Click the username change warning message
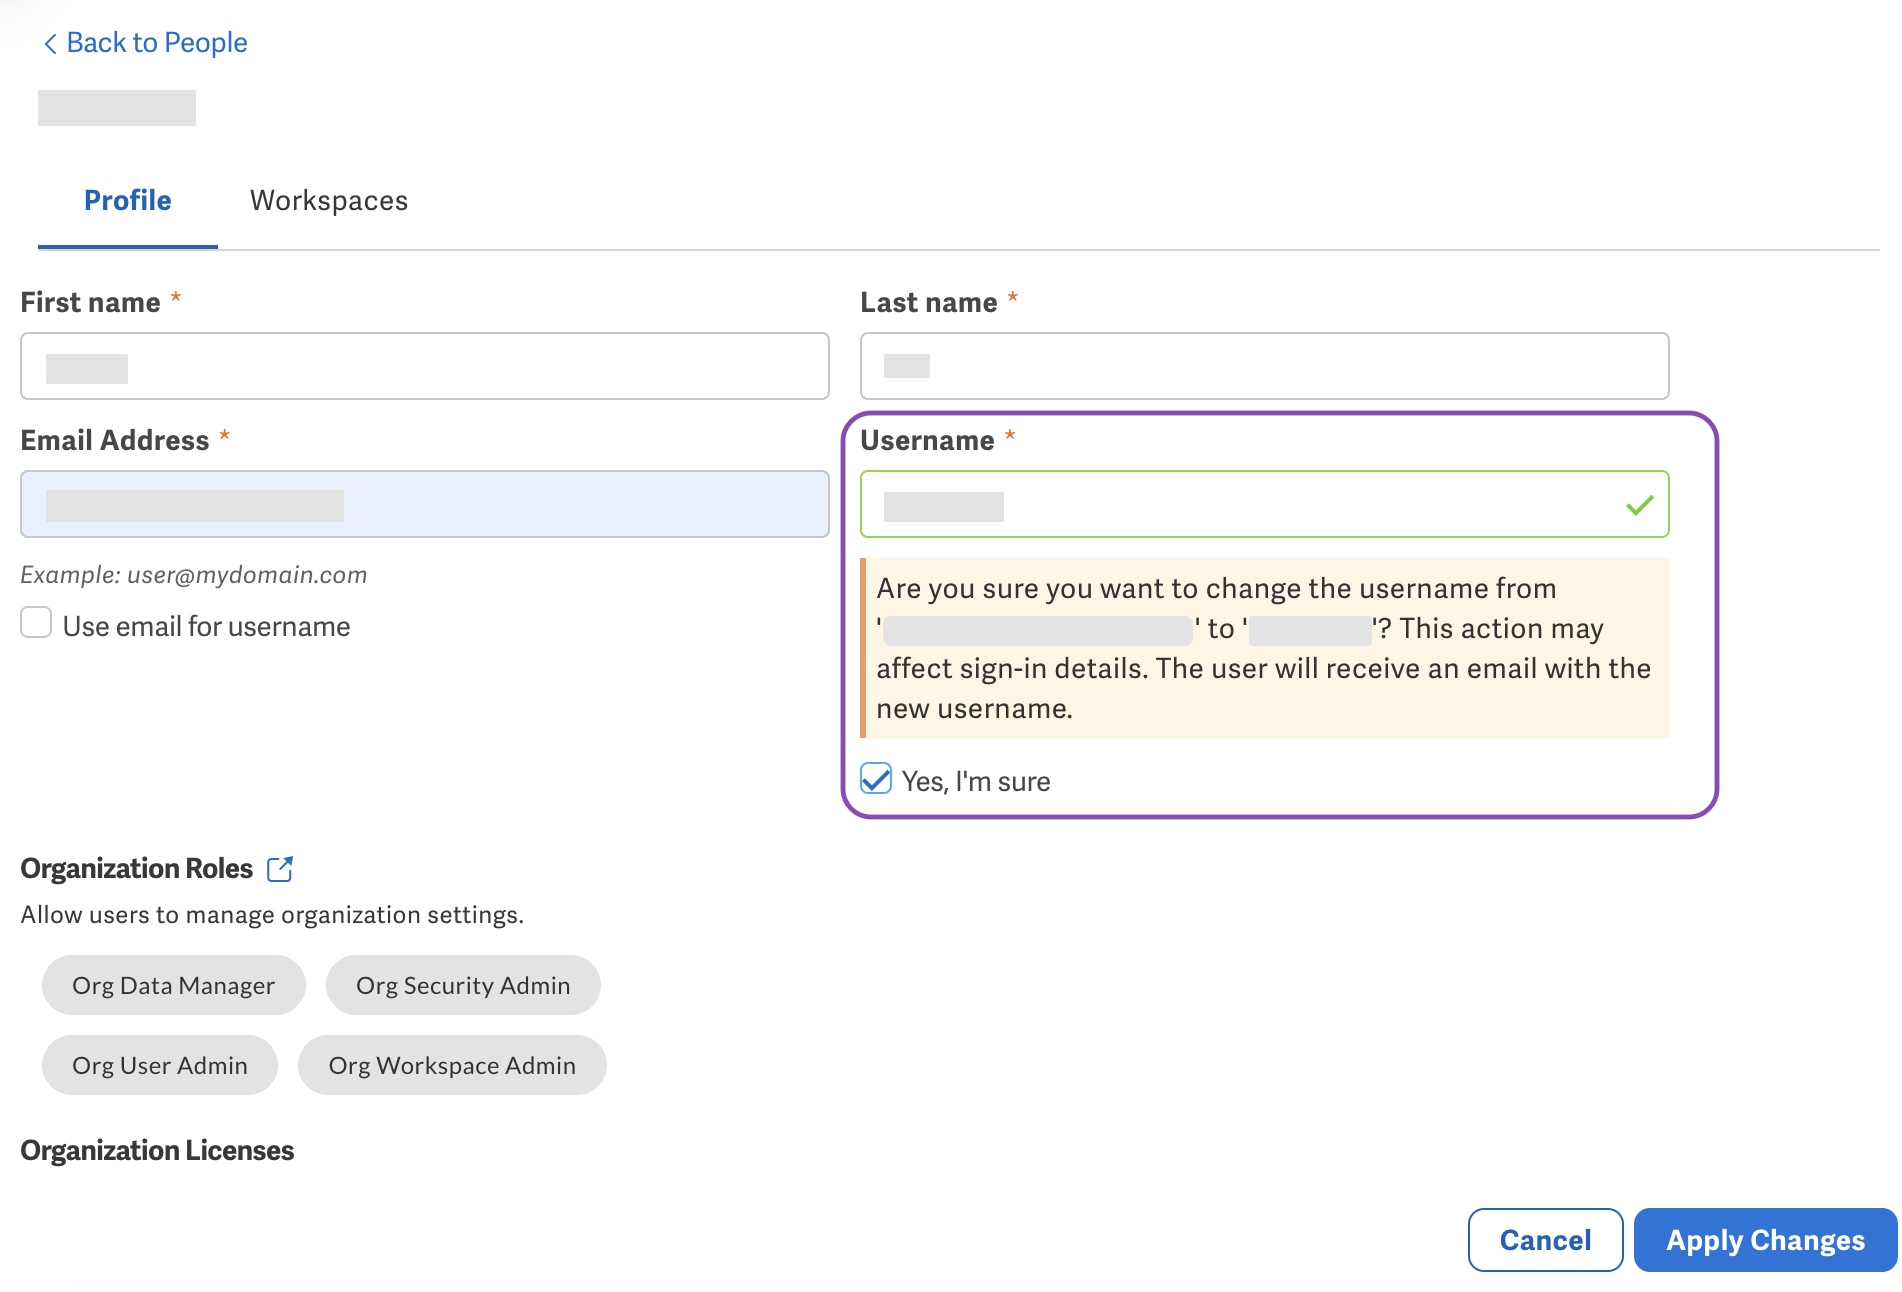Screen dimensions: 1902x1292 pyautogui.click(x=1265, y=648)
